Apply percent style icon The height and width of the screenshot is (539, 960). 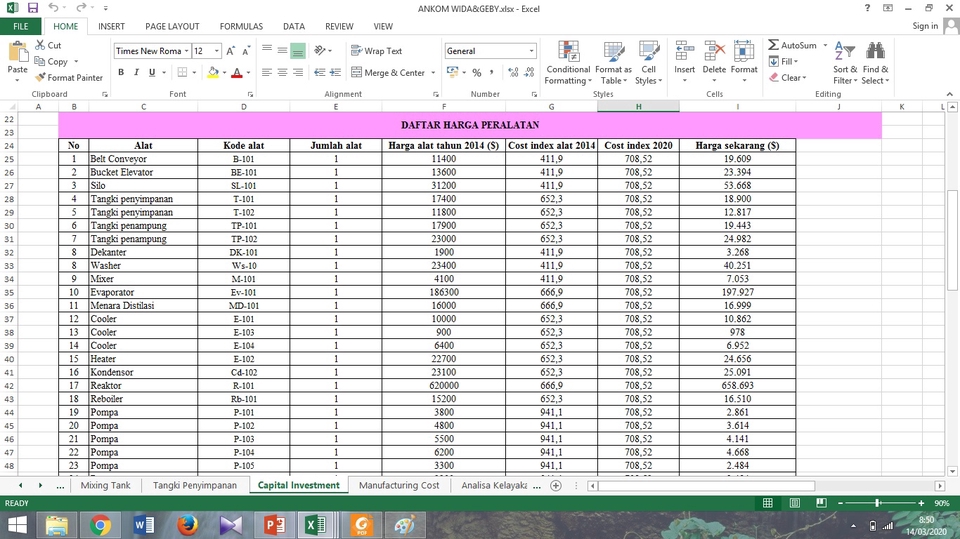(477, 72)
